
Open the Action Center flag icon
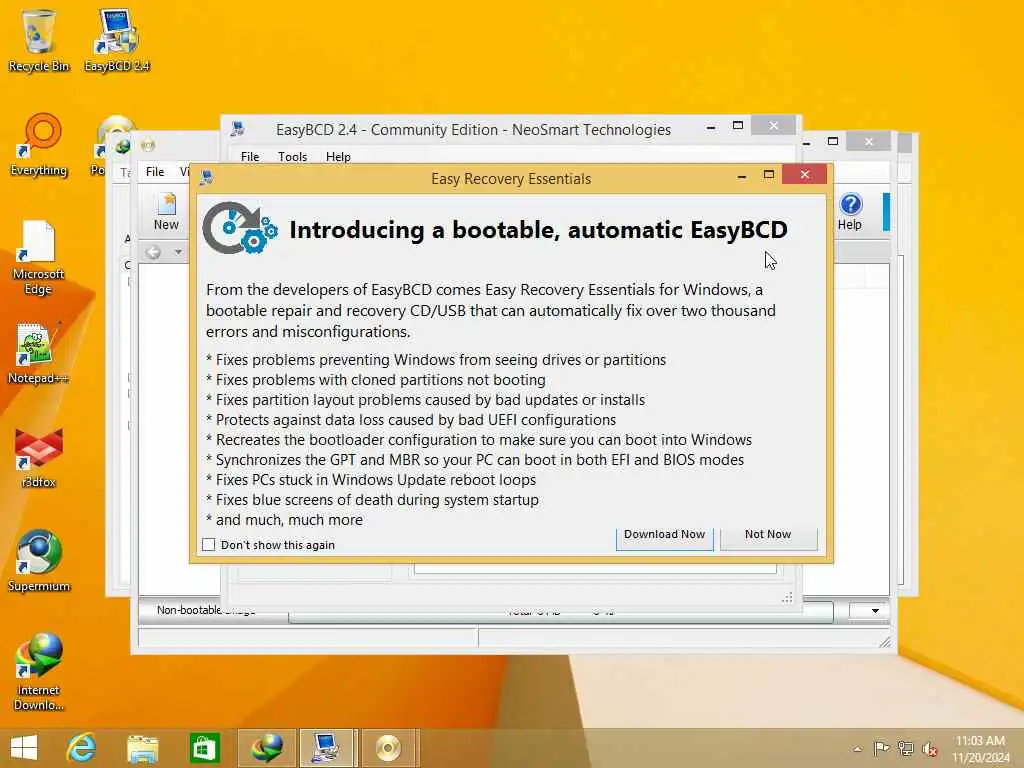tap(881, 748)
